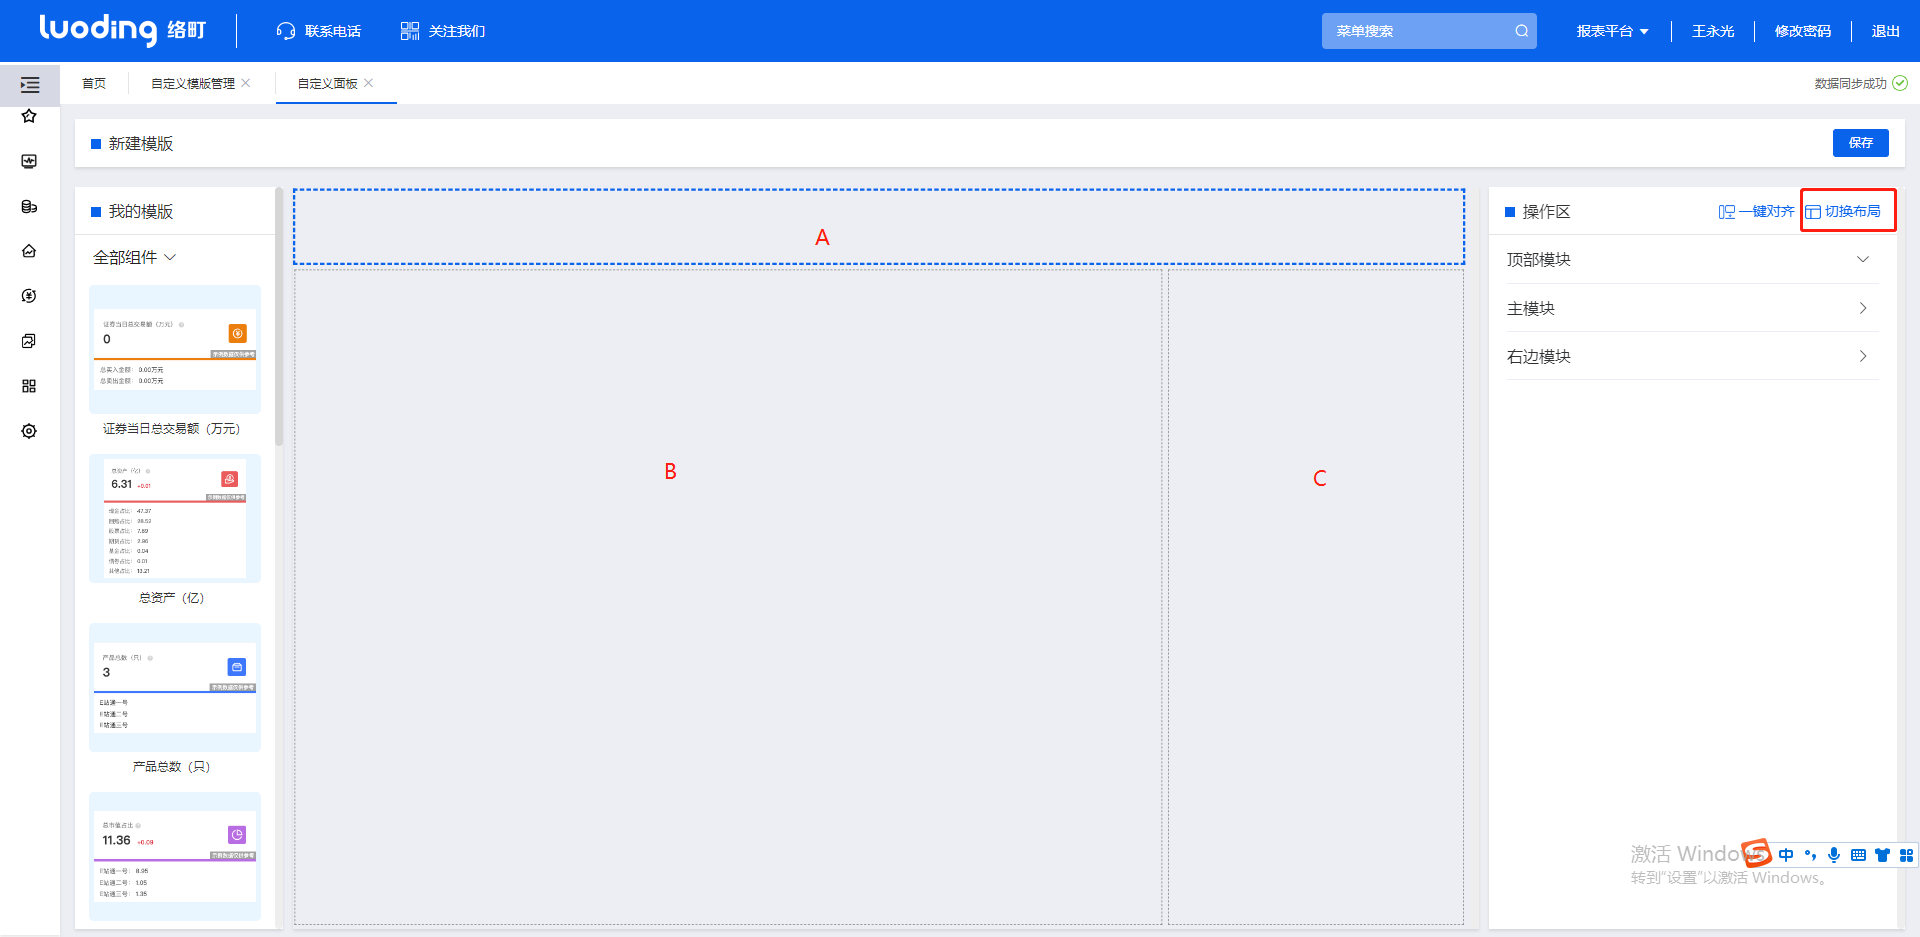Close the 自定义面板 tab
The height and width of the screenshot is (937, 1920).
coord(369,83)
